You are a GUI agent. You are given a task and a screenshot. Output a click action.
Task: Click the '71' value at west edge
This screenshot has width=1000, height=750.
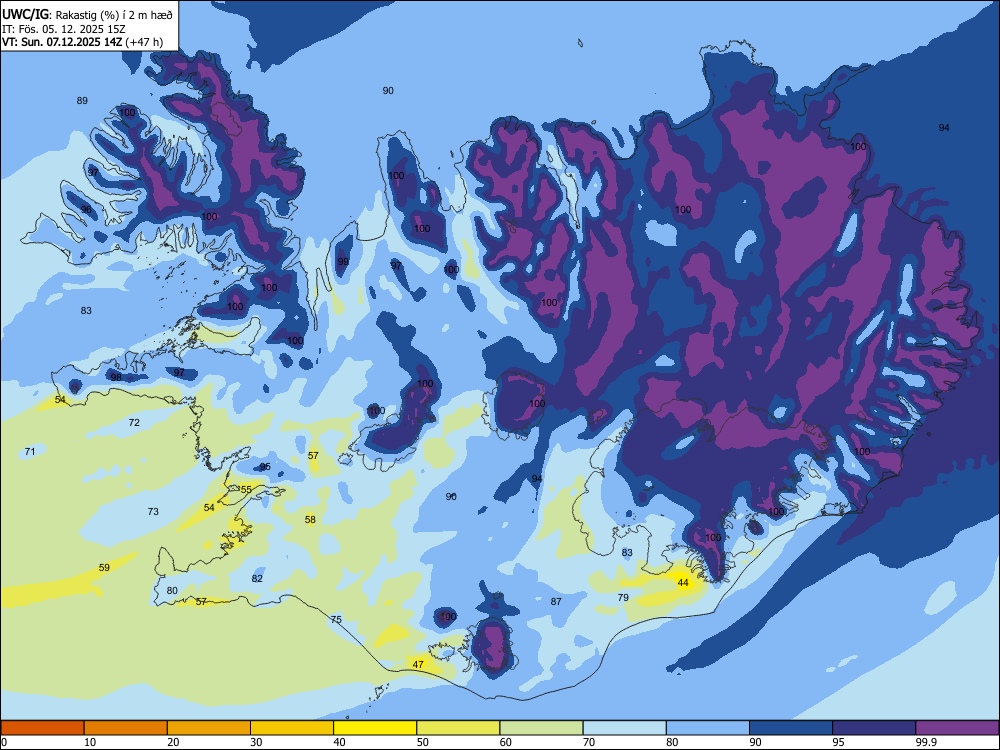point(30,451)
